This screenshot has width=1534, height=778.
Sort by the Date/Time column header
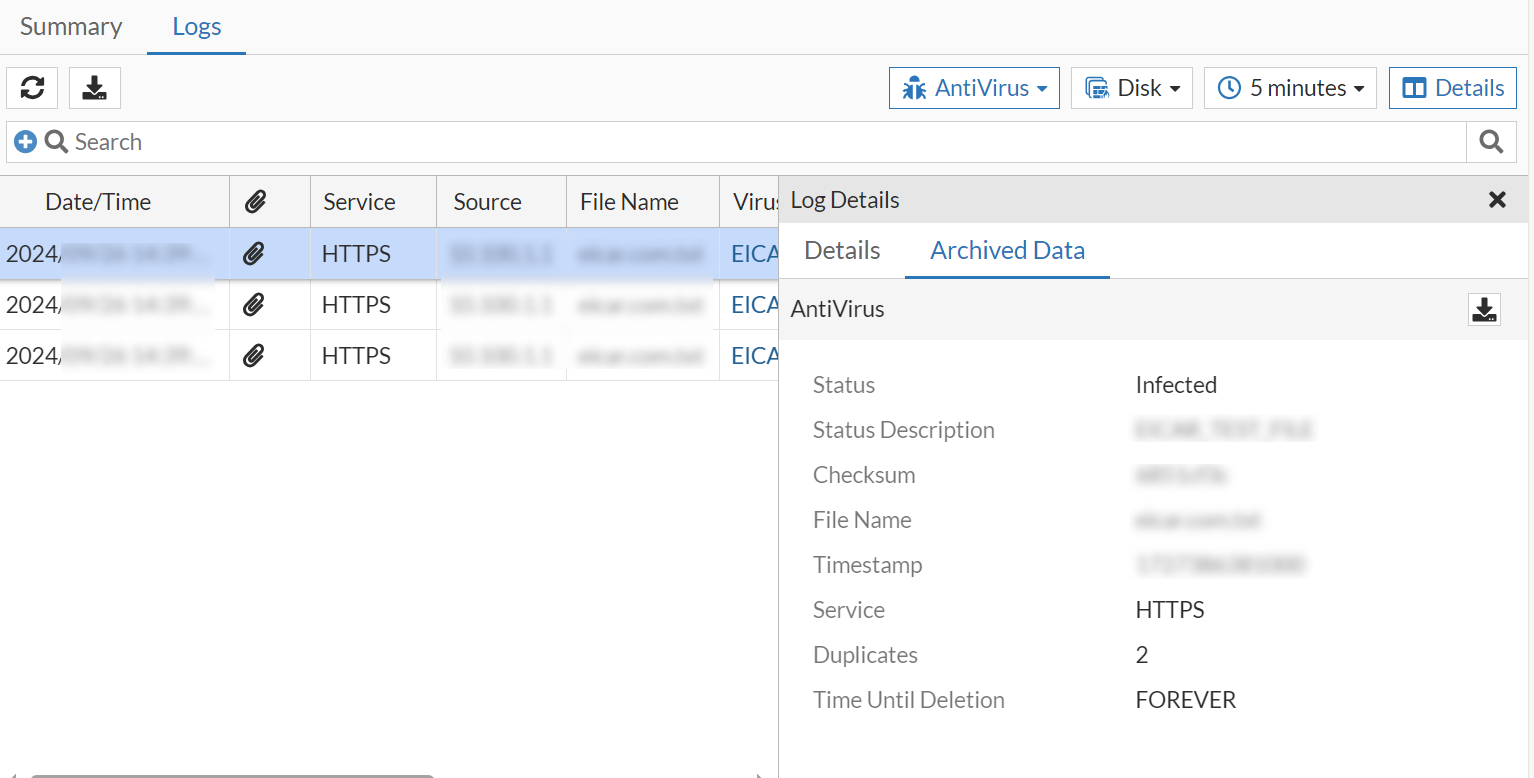point(98,202)
